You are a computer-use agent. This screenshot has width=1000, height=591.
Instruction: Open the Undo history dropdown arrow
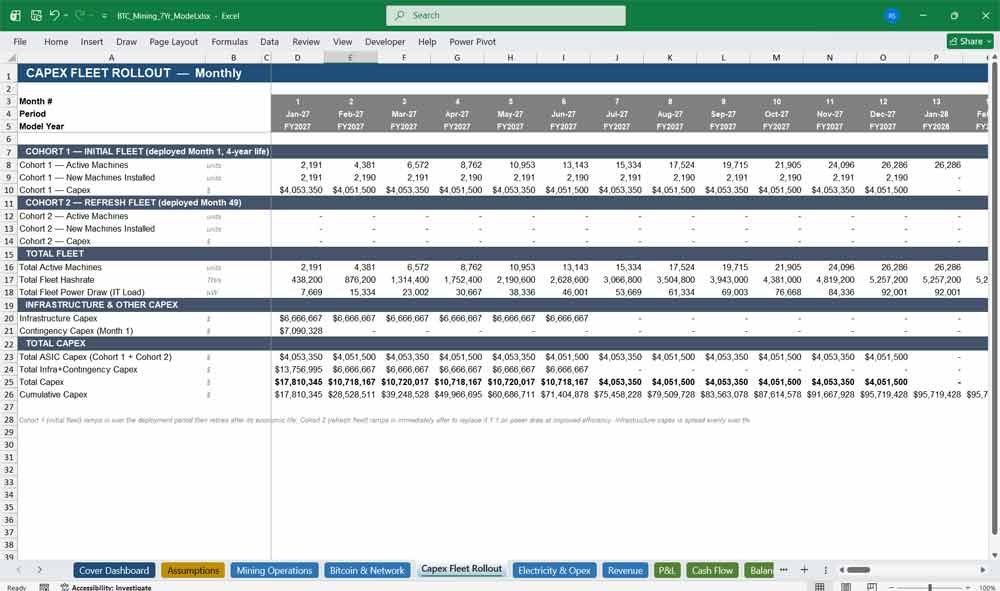(x=66, y=15)
